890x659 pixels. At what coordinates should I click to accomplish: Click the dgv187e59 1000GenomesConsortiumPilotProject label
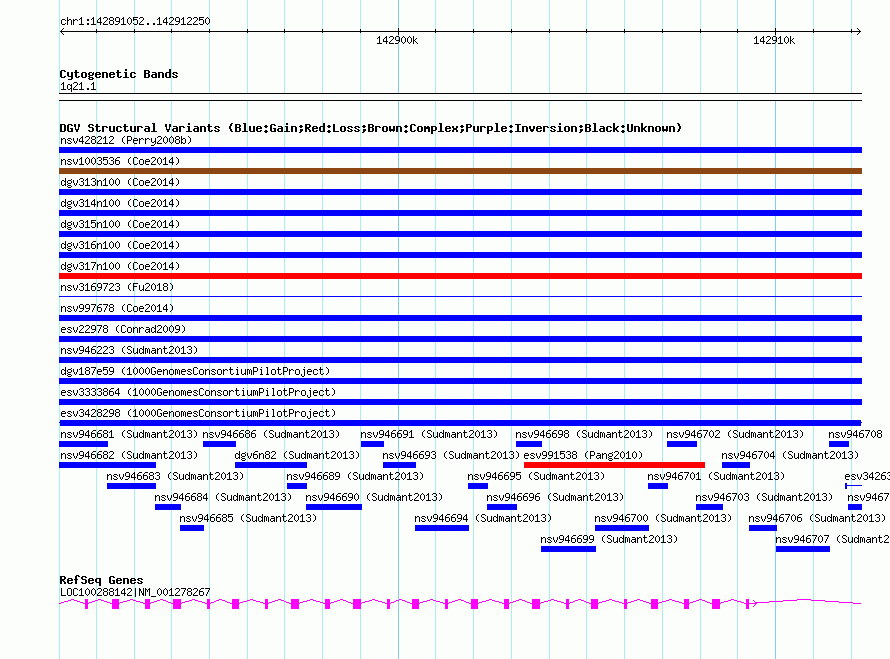[x=195, y=371]
